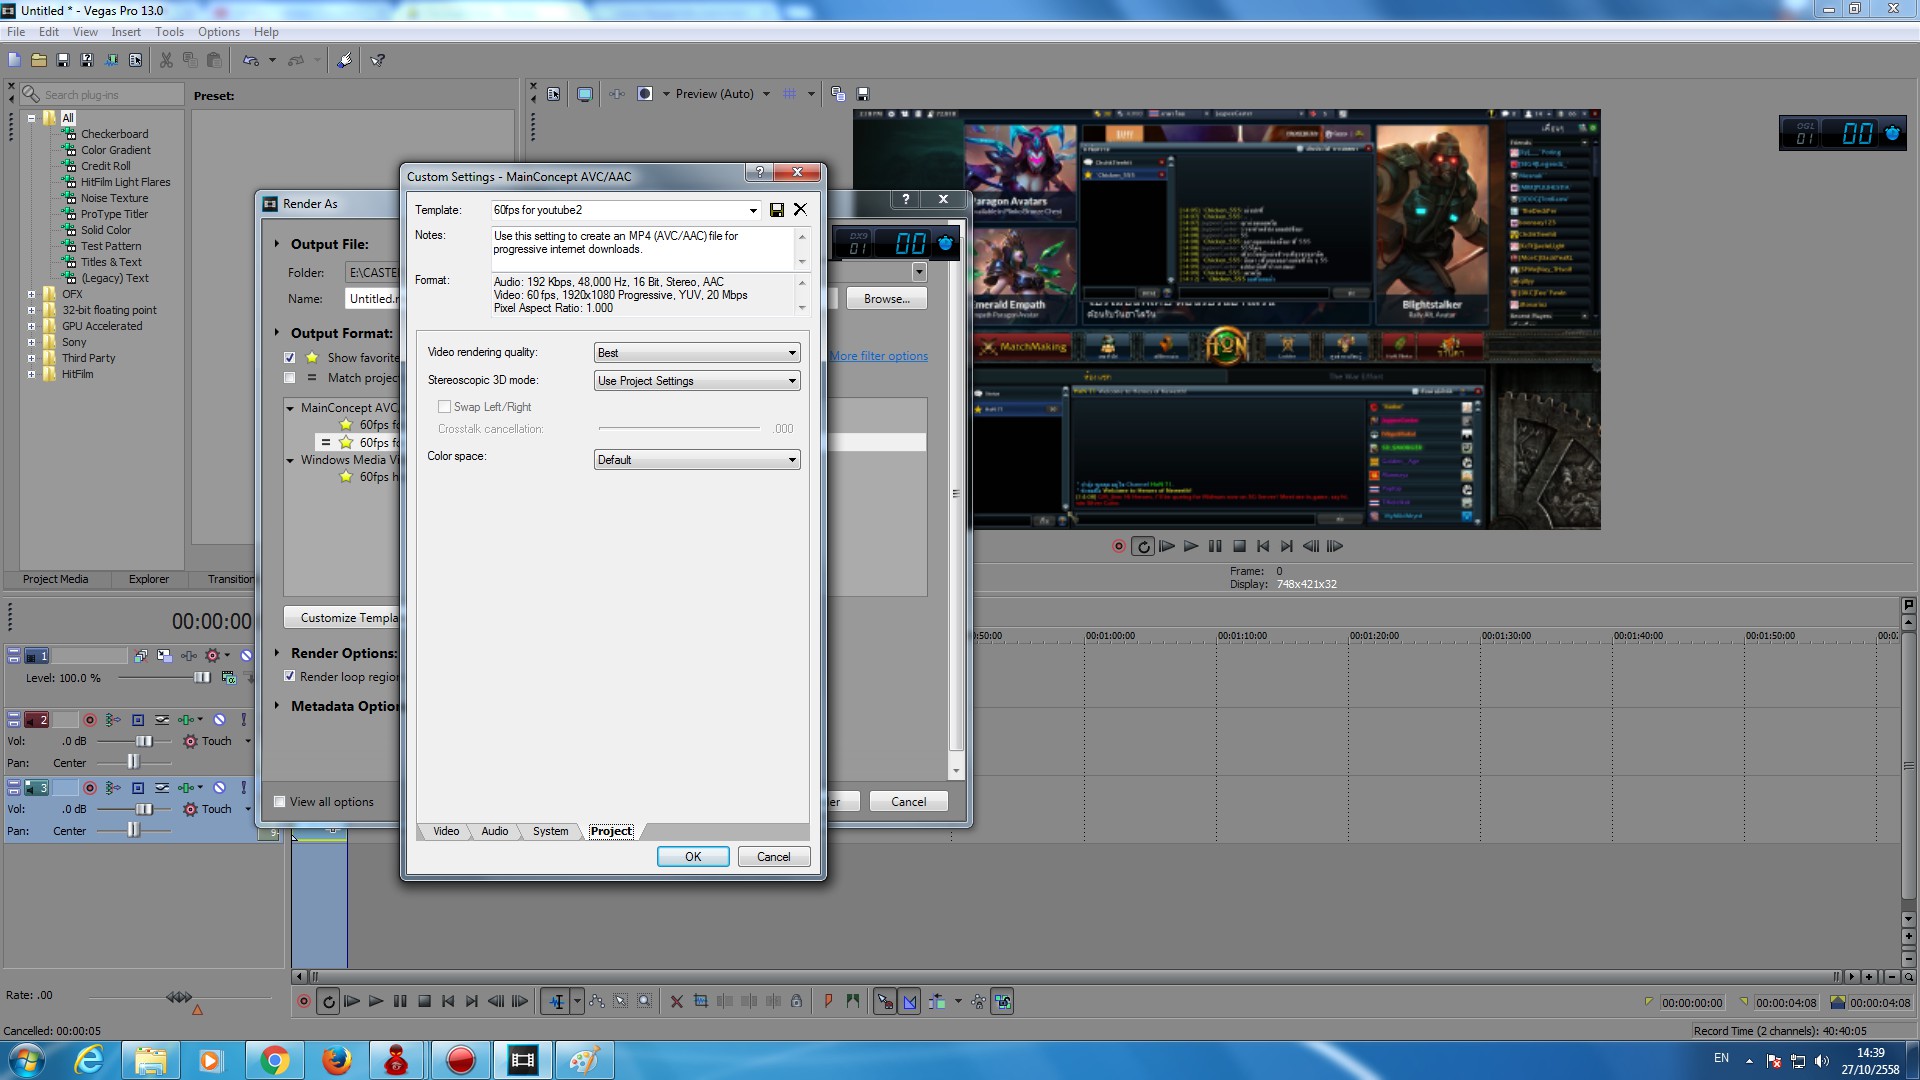Mute audio track 3
Viewport: 1920px width, 1080px height.
coord(219,788)
